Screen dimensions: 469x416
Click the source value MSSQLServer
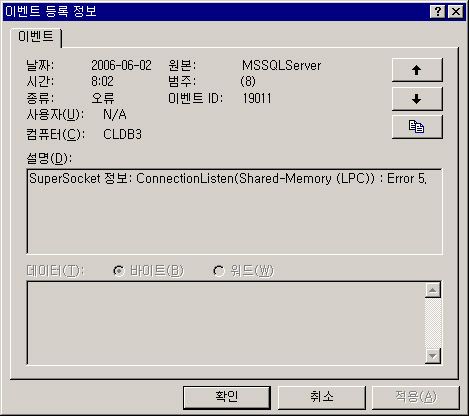pos(281,65)
